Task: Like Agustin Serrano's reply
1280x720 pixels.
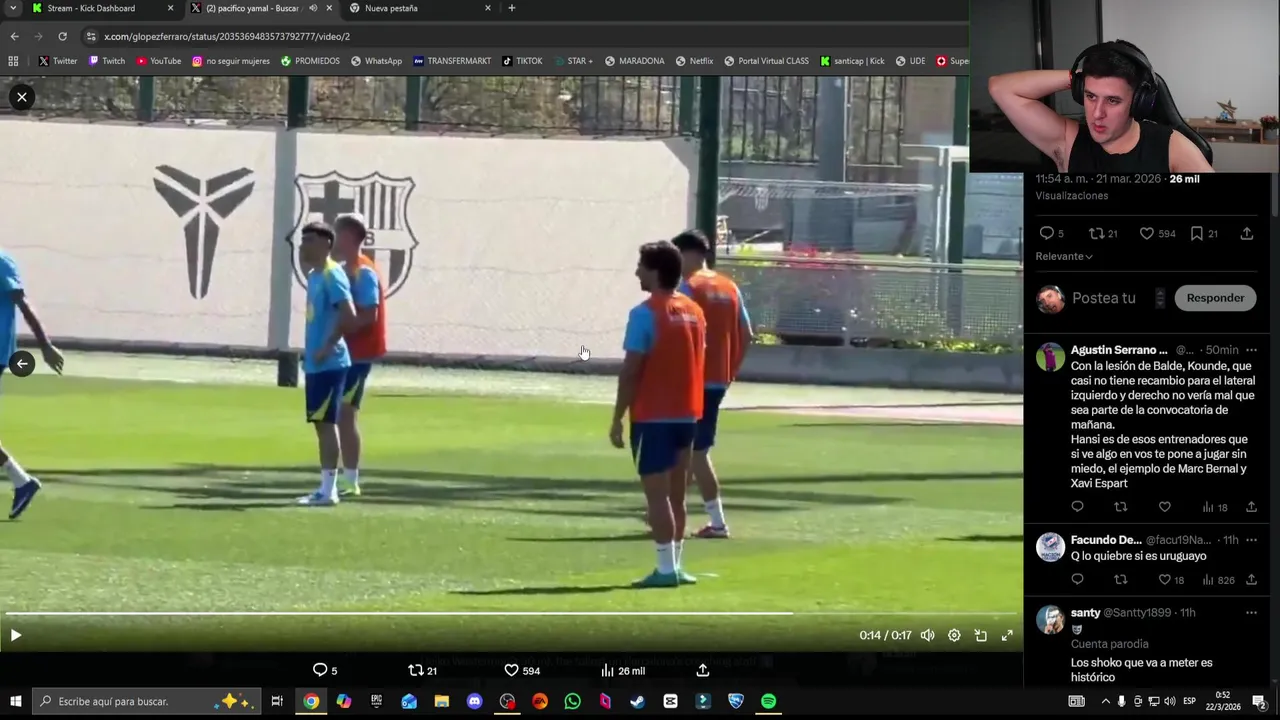Action: (x=1164, y=507)
